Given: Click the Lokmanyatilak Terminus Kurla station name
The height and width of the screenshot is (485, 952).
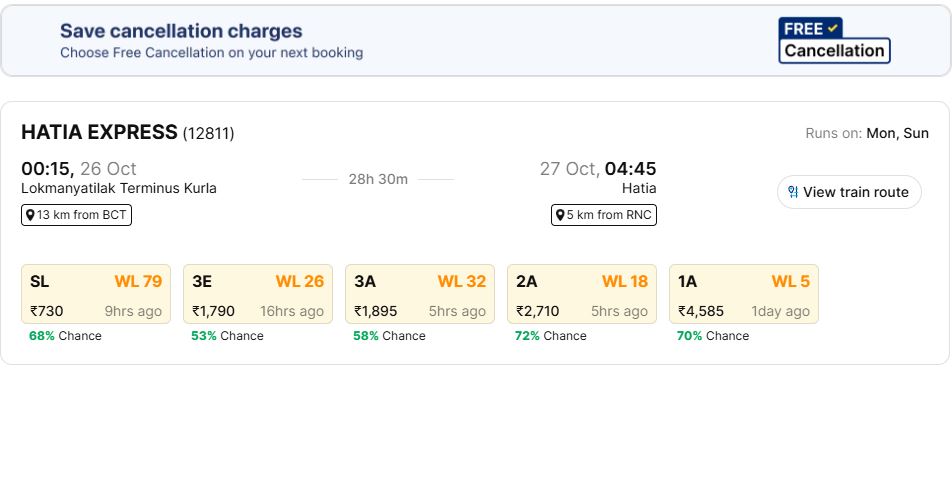Looking at the screenshot, I should 119,188.
